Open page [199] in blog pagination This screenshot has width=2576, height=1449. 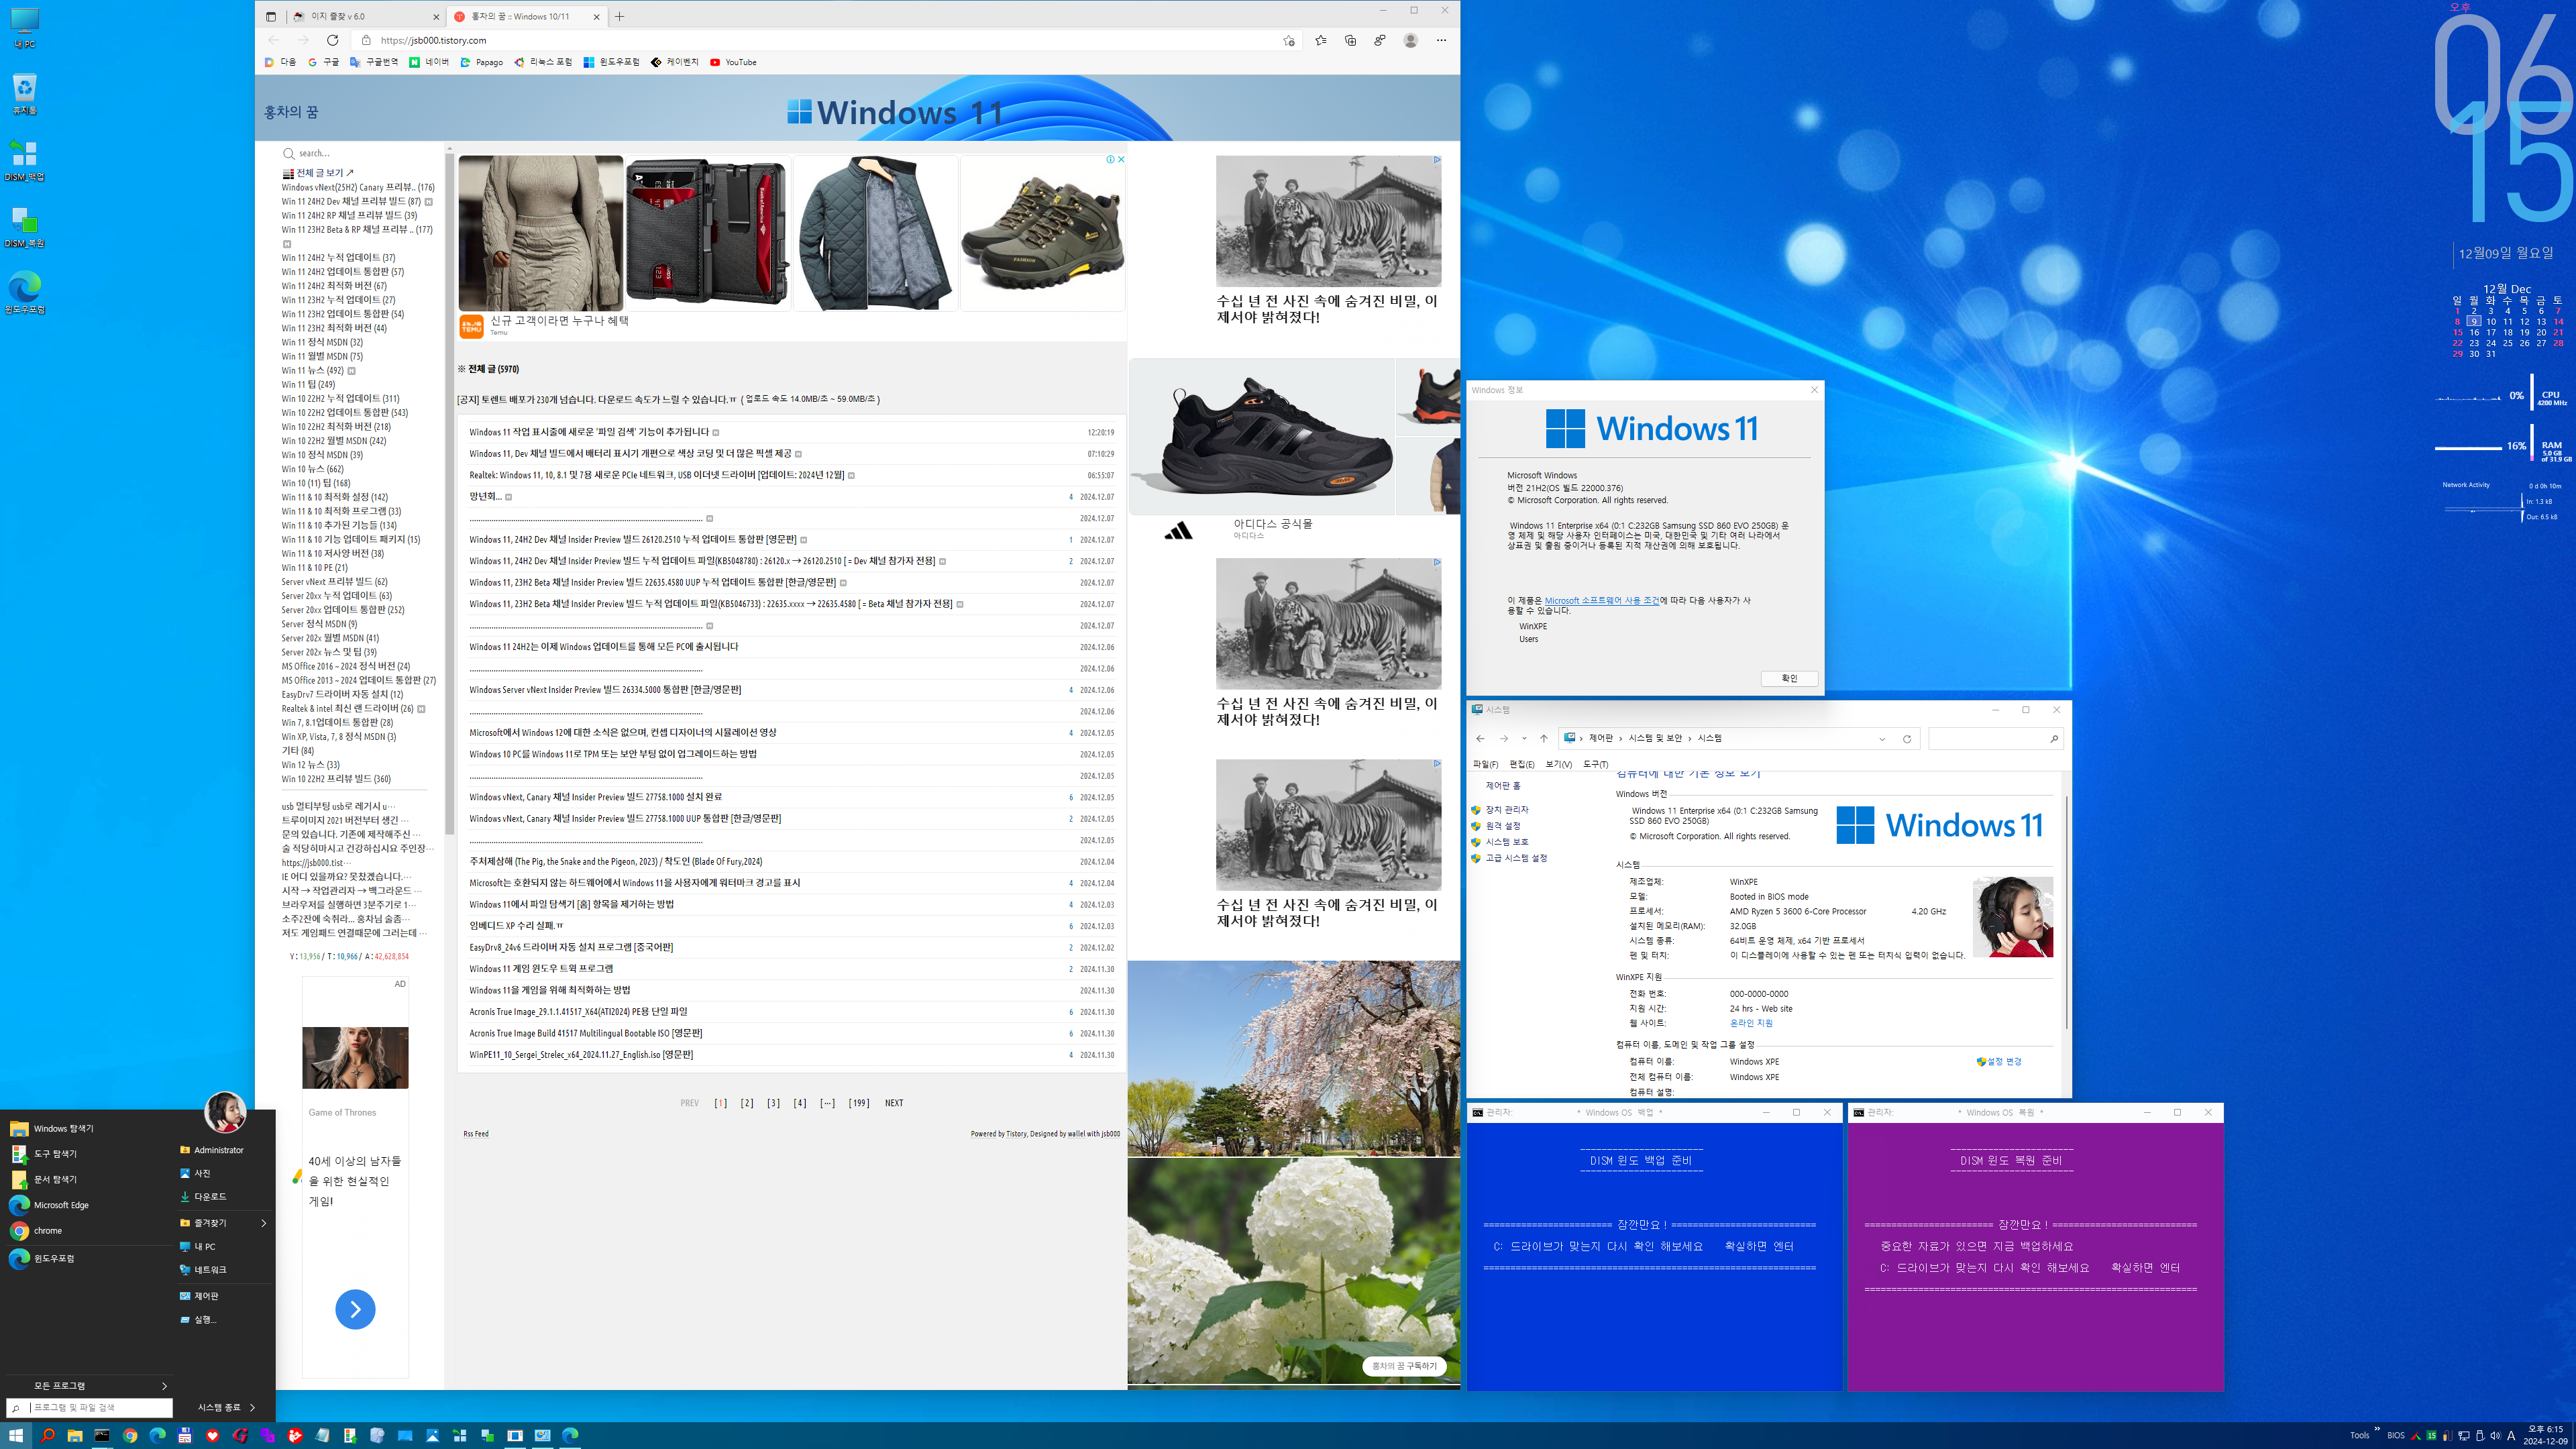point(858,1103)
